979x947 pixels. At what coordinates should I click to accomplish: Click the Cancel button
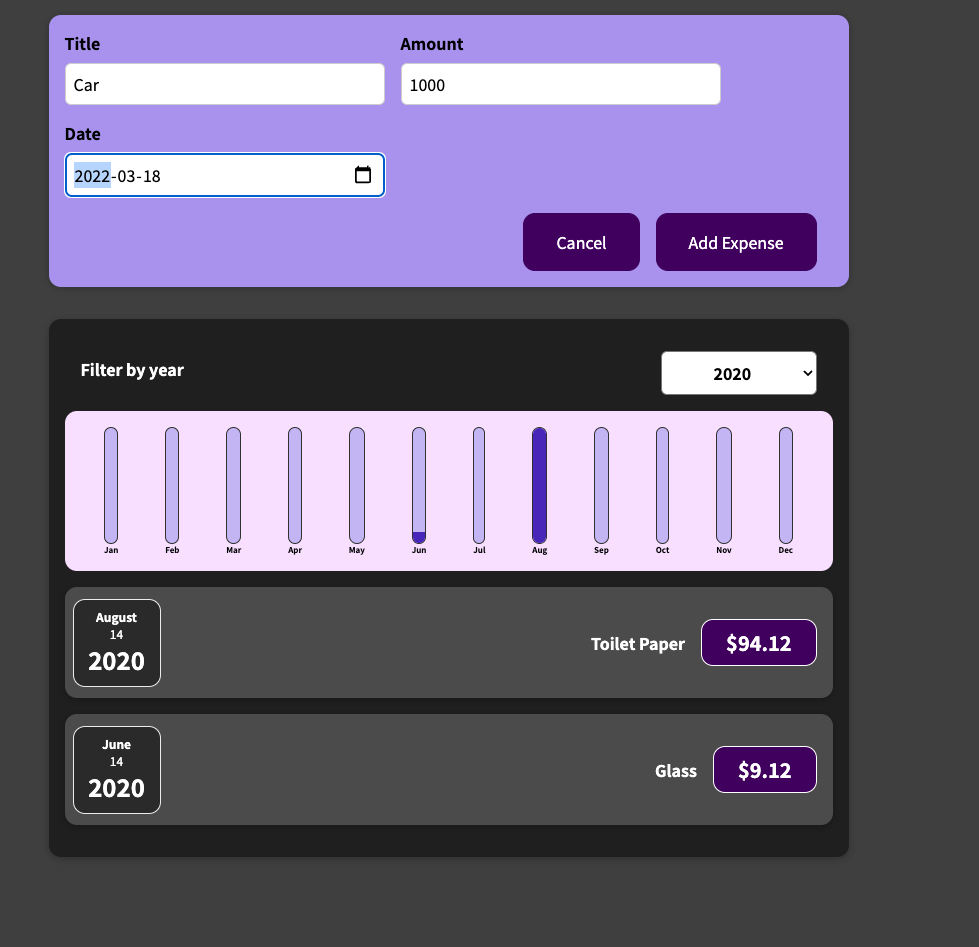581,242
